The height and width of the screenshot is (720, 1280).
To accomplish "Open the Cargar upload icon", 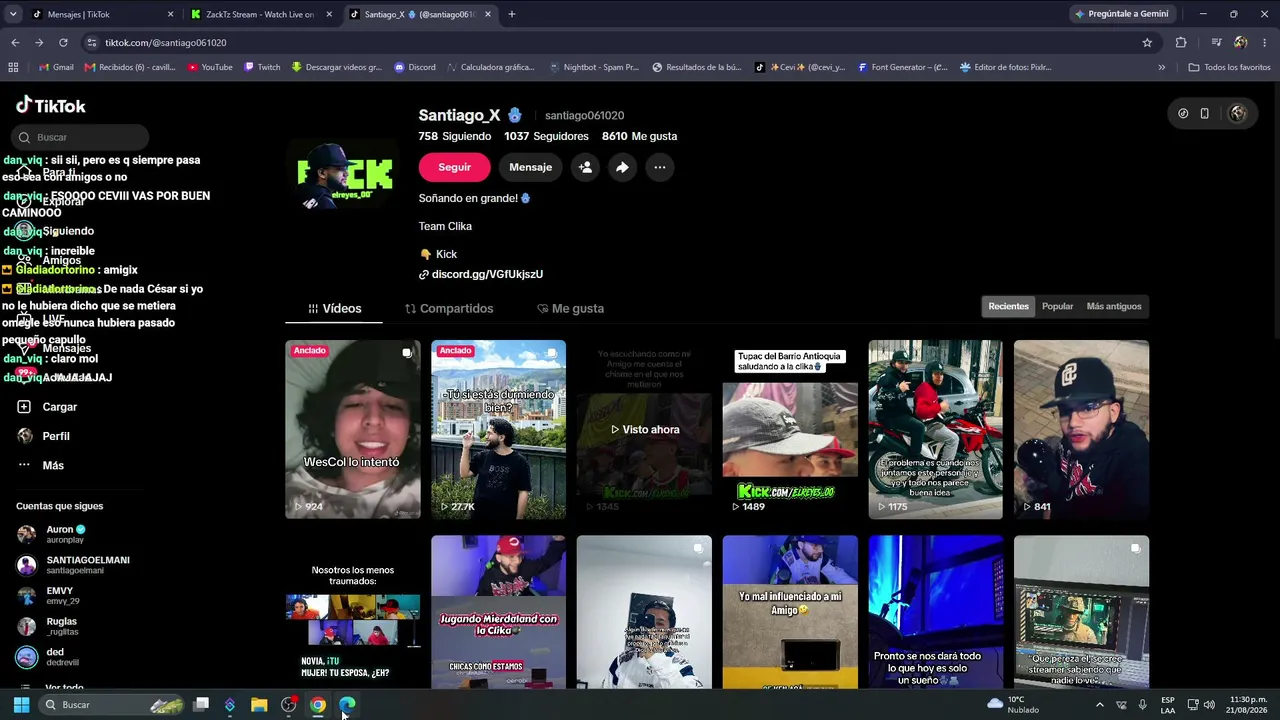I will coord(24,407).
